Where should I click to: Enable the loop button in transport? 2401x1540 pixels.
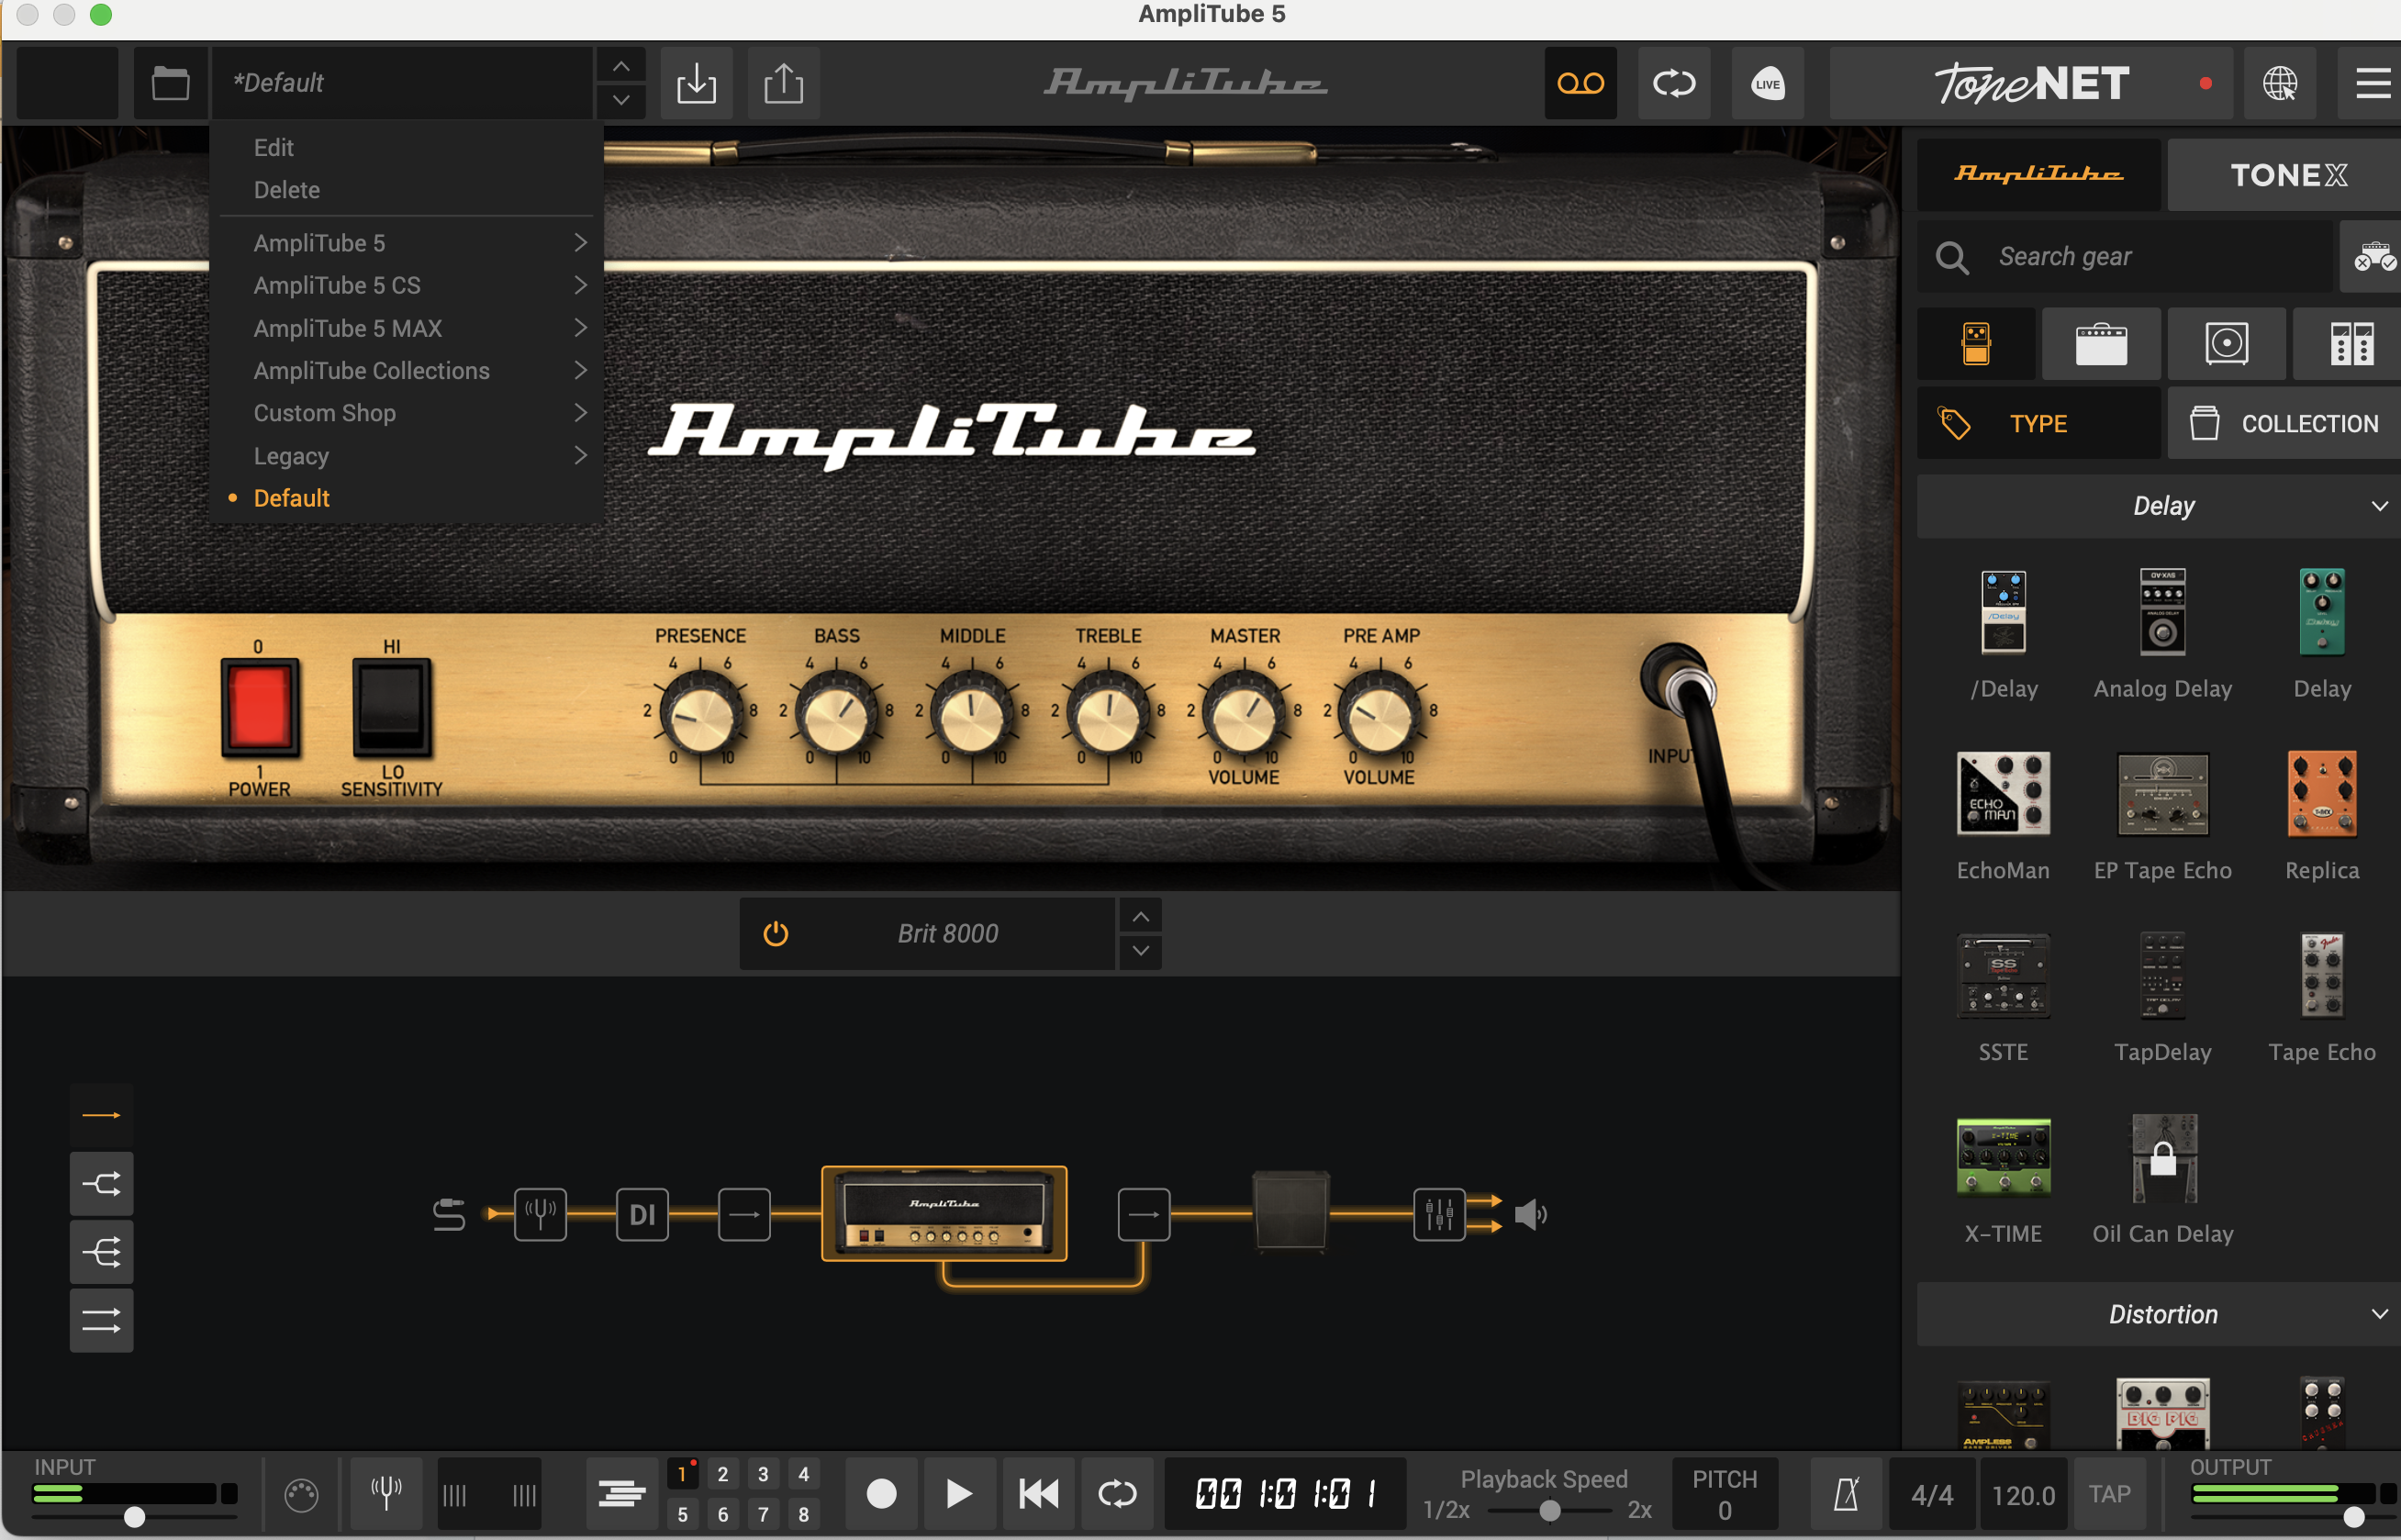(x=1115, y=1491)
